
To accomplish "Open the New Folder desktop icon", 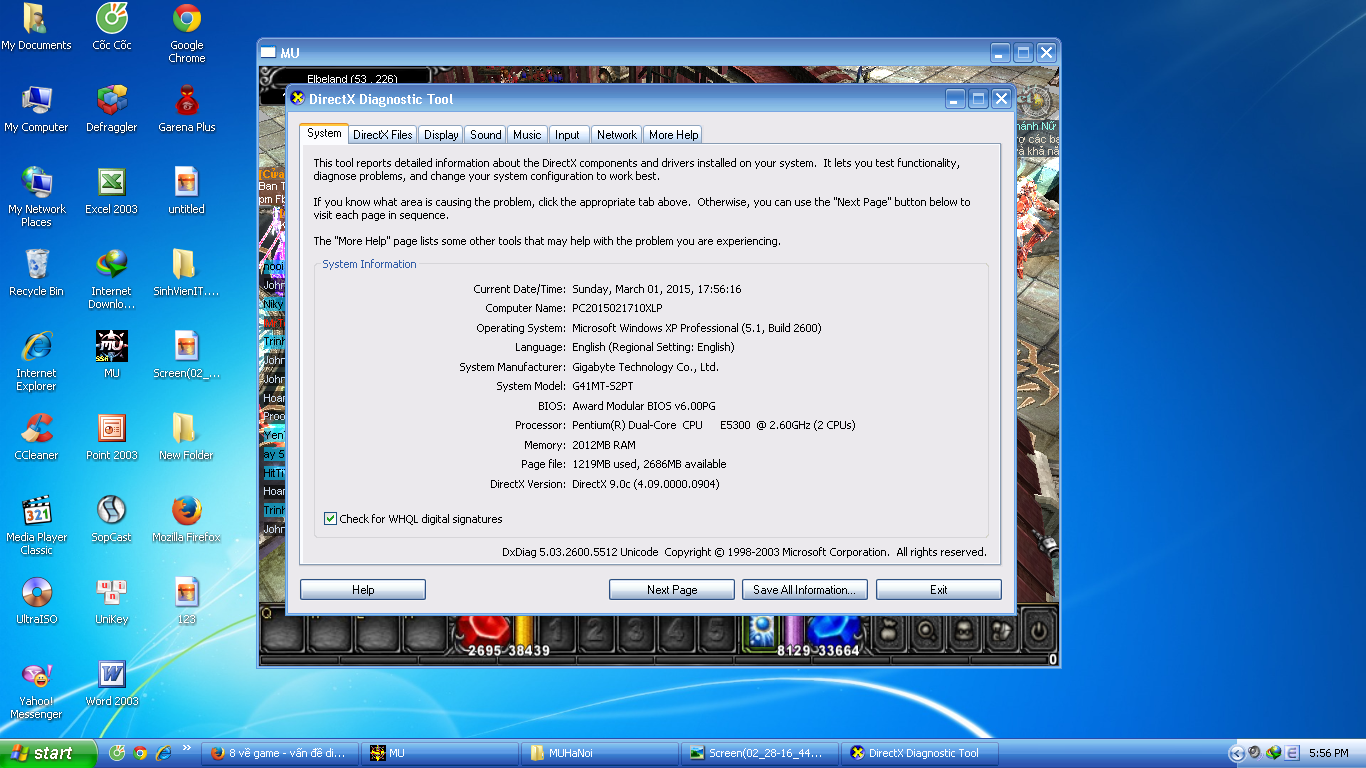I will point(187,437).
